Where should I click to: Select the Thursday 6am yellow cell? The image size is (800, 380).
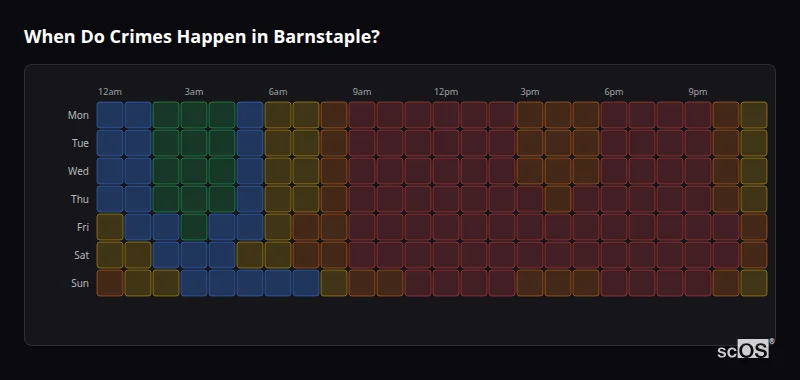278,199
